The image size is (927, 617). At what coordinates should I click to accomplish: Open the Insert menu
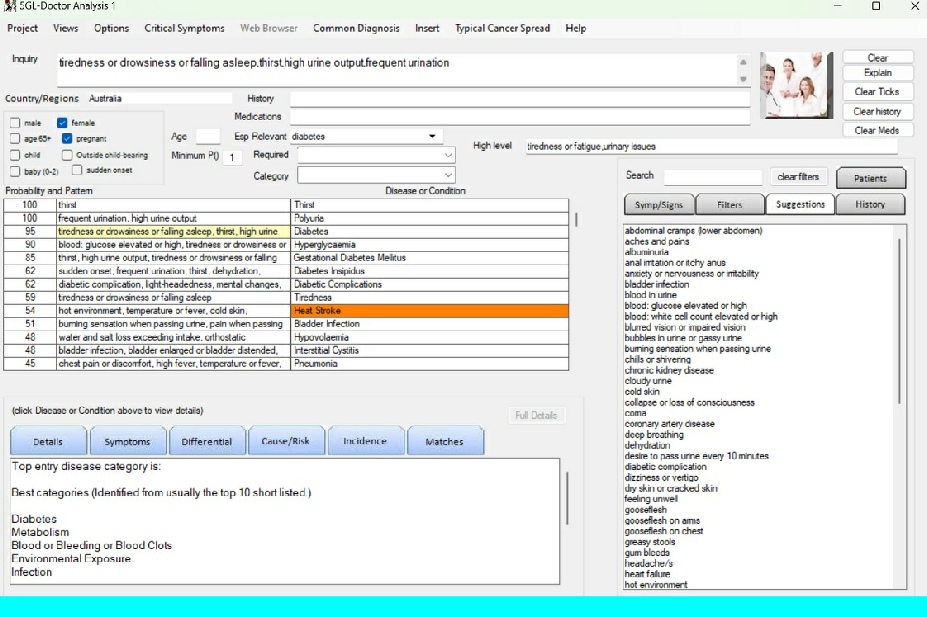[427, 28]
